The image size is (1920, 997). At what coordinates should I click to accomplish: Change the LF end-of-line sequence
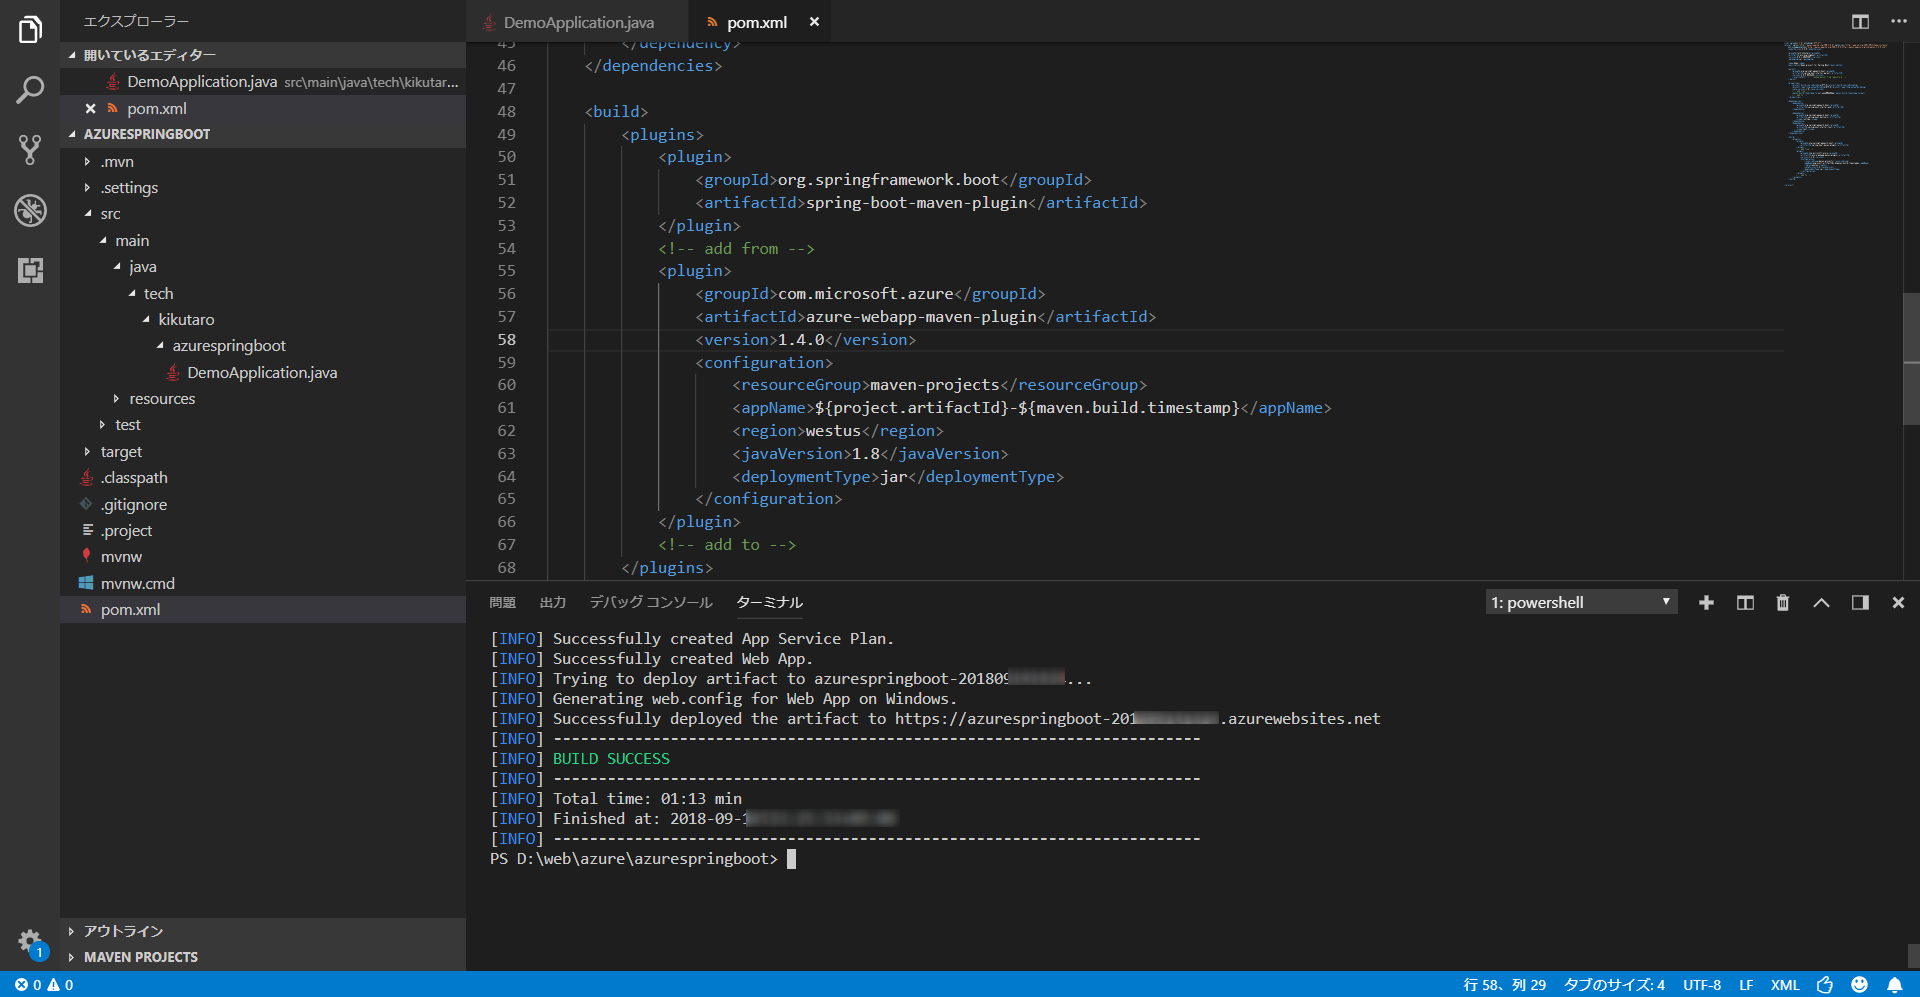click(x=1746, y=985)
